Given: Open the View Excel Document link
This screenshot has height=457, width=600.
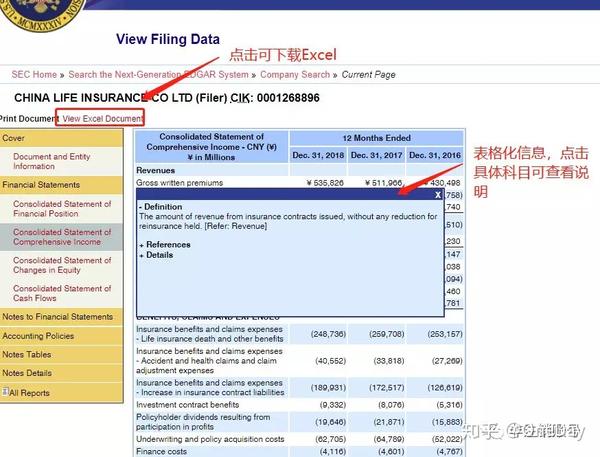Looking at the screenshot, I should pyautogui.click(x=103, y=119).
